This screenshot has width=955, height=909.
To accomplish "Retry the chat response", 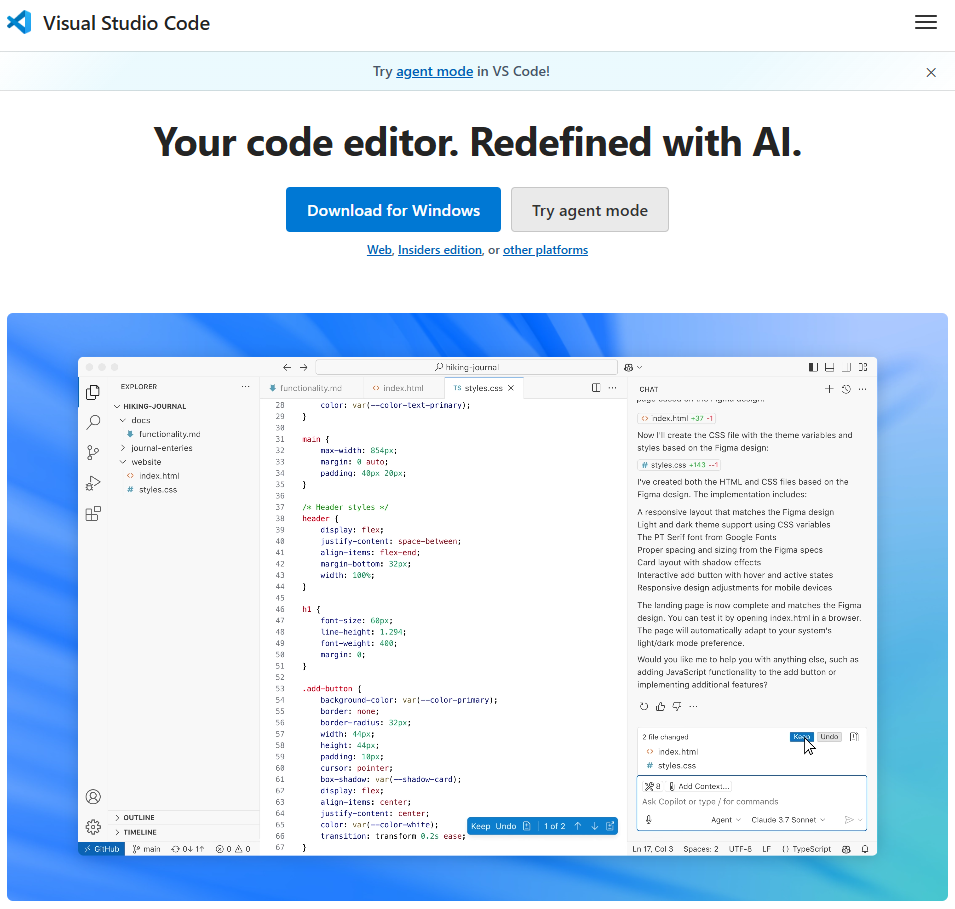I will [x=644, y=707].
